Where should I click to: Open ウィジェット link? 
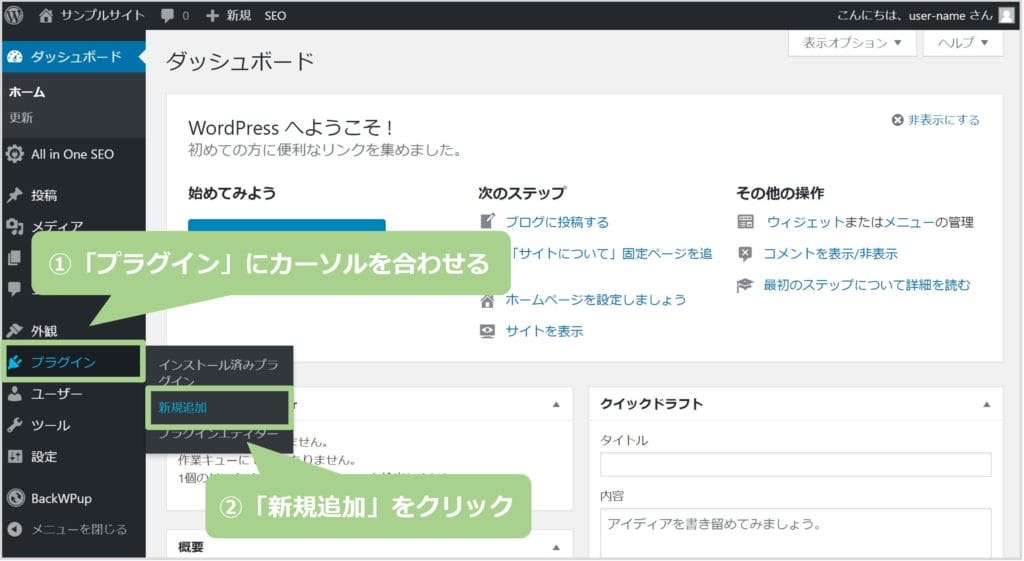point(806,222)
